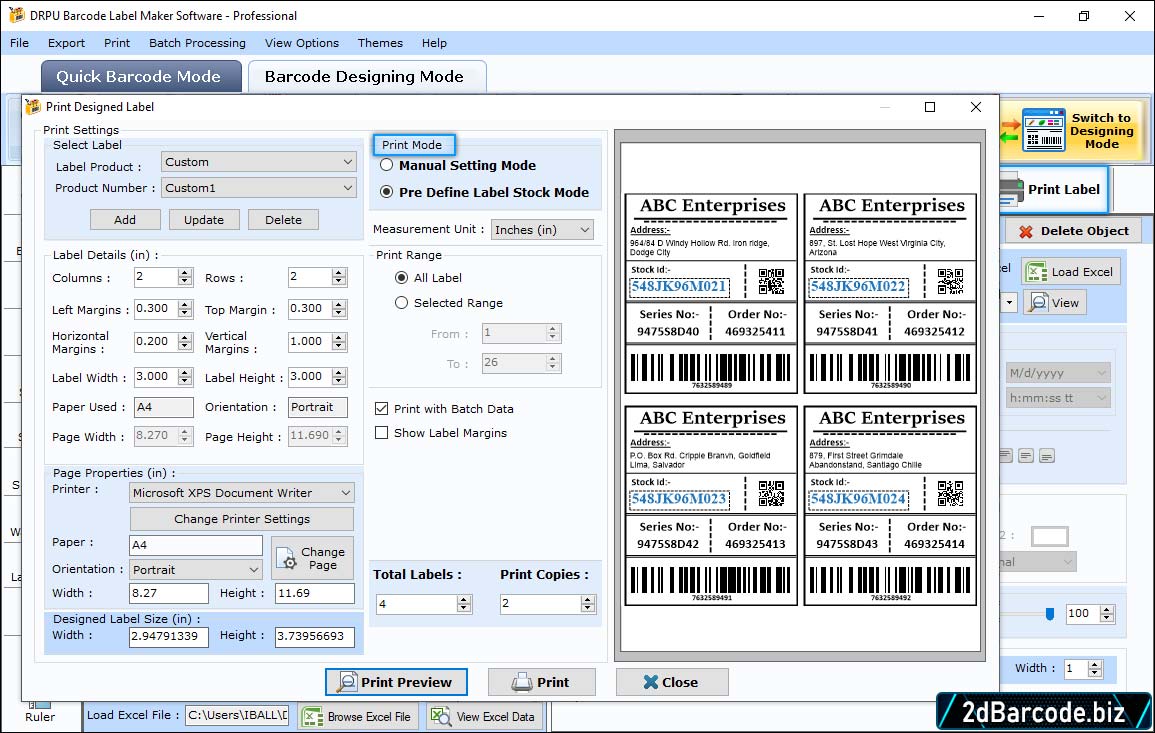The width and height of the screenshot is (1155, 733).
Task: Switch to Barcode Designing Mode tab
Action: 367,77
